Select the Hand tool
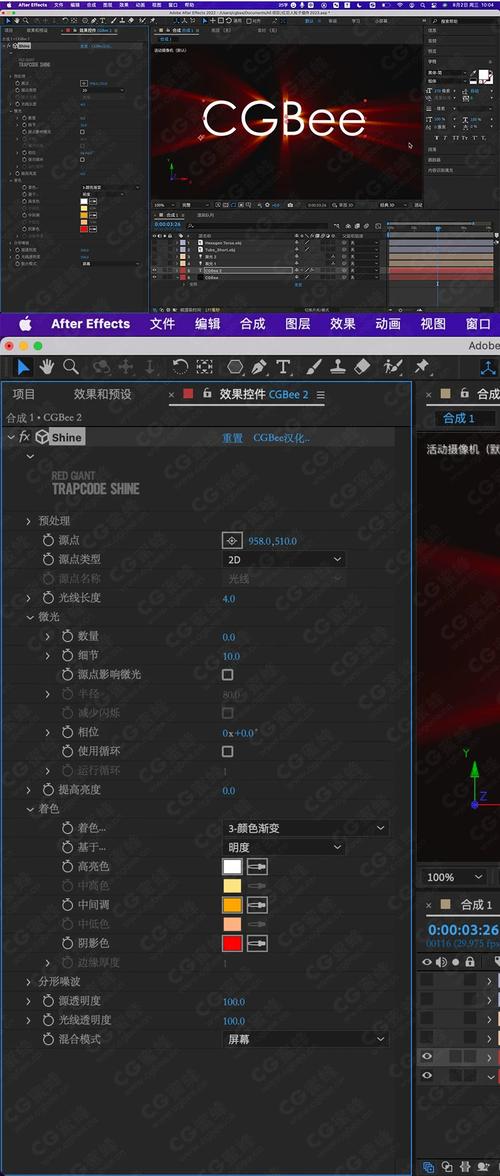Image resolution: width=500 pixels, height=1176 pixels. 47,366
